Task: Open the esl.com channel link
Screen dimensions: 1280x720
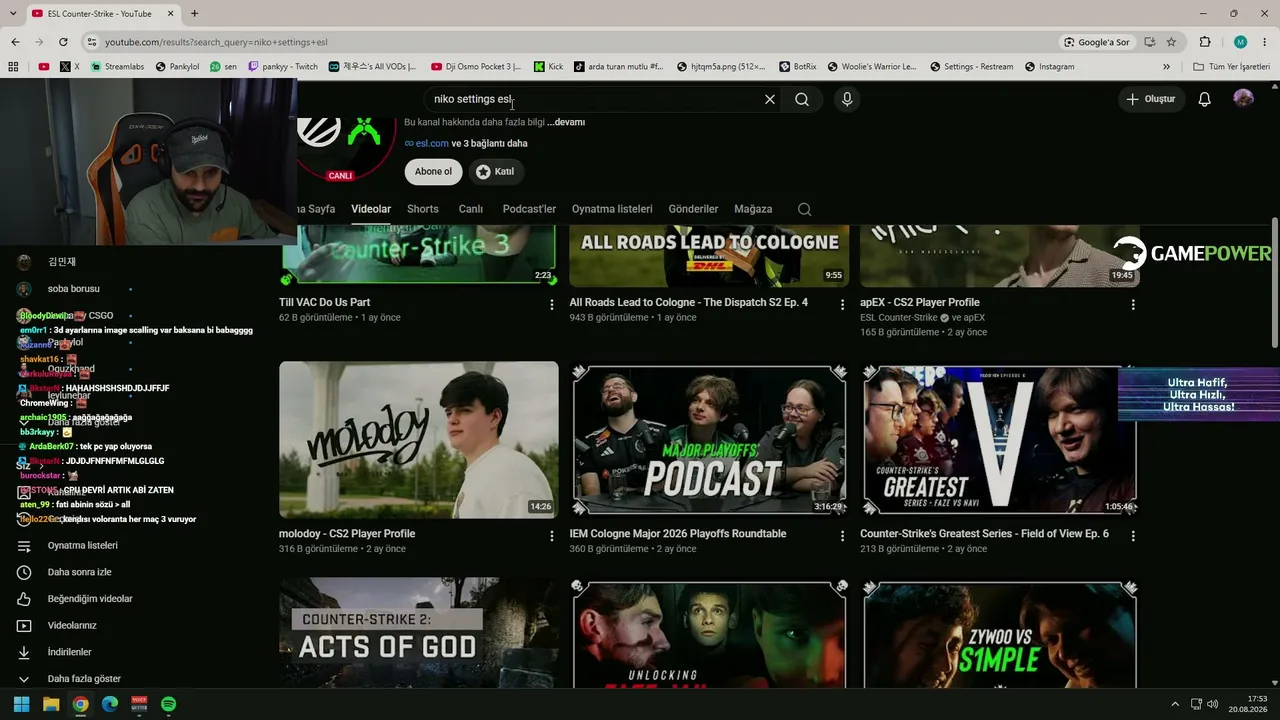Action: pyautogui.click(x=432, y=143)
